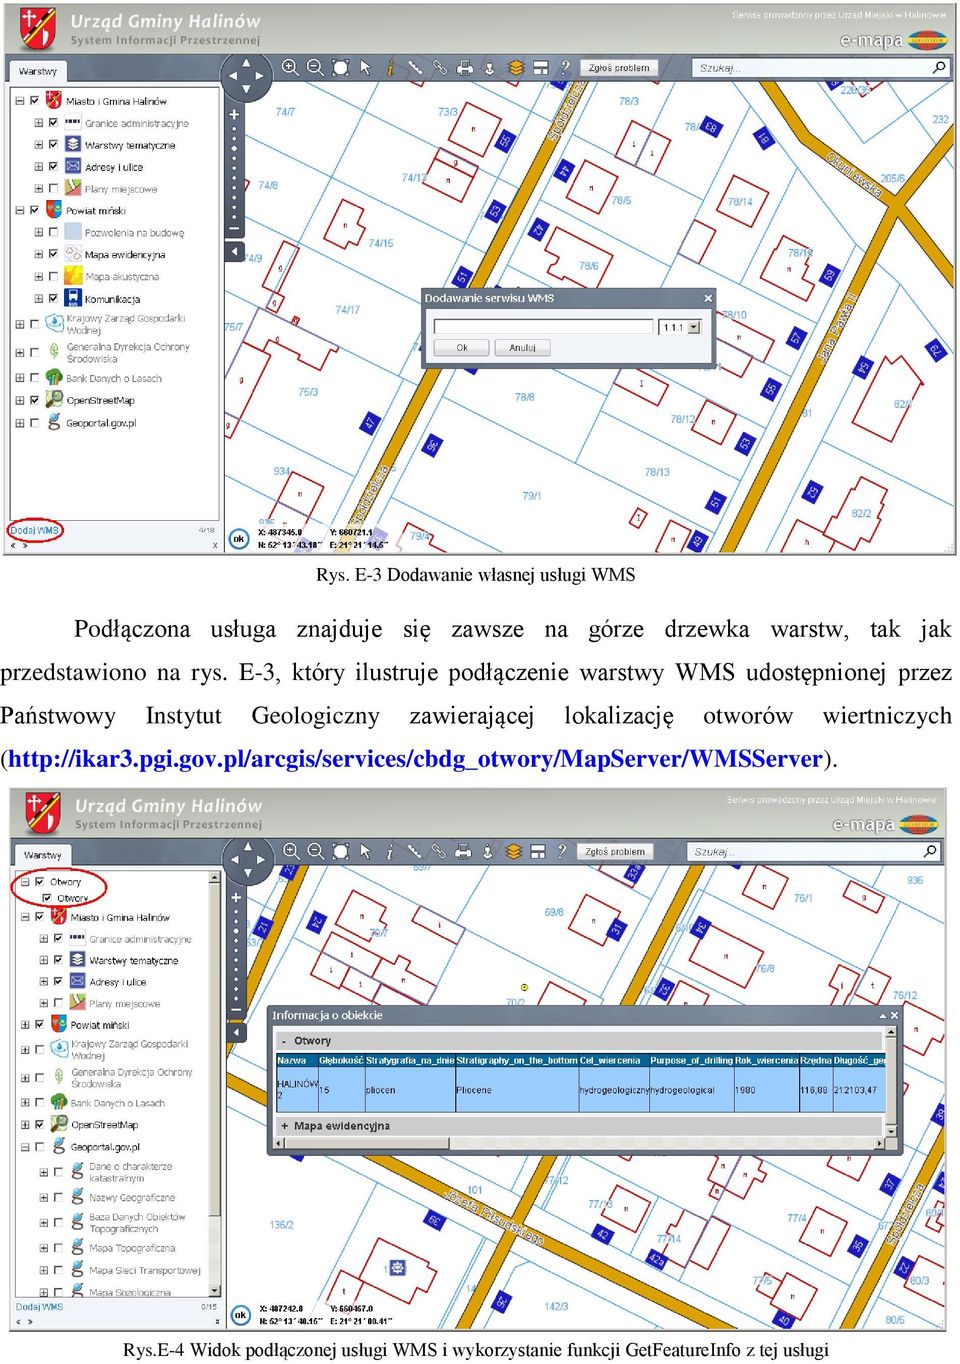
Task: Activate info 'i' tool in Rys. E-4 toolbar
Action: 389,851
